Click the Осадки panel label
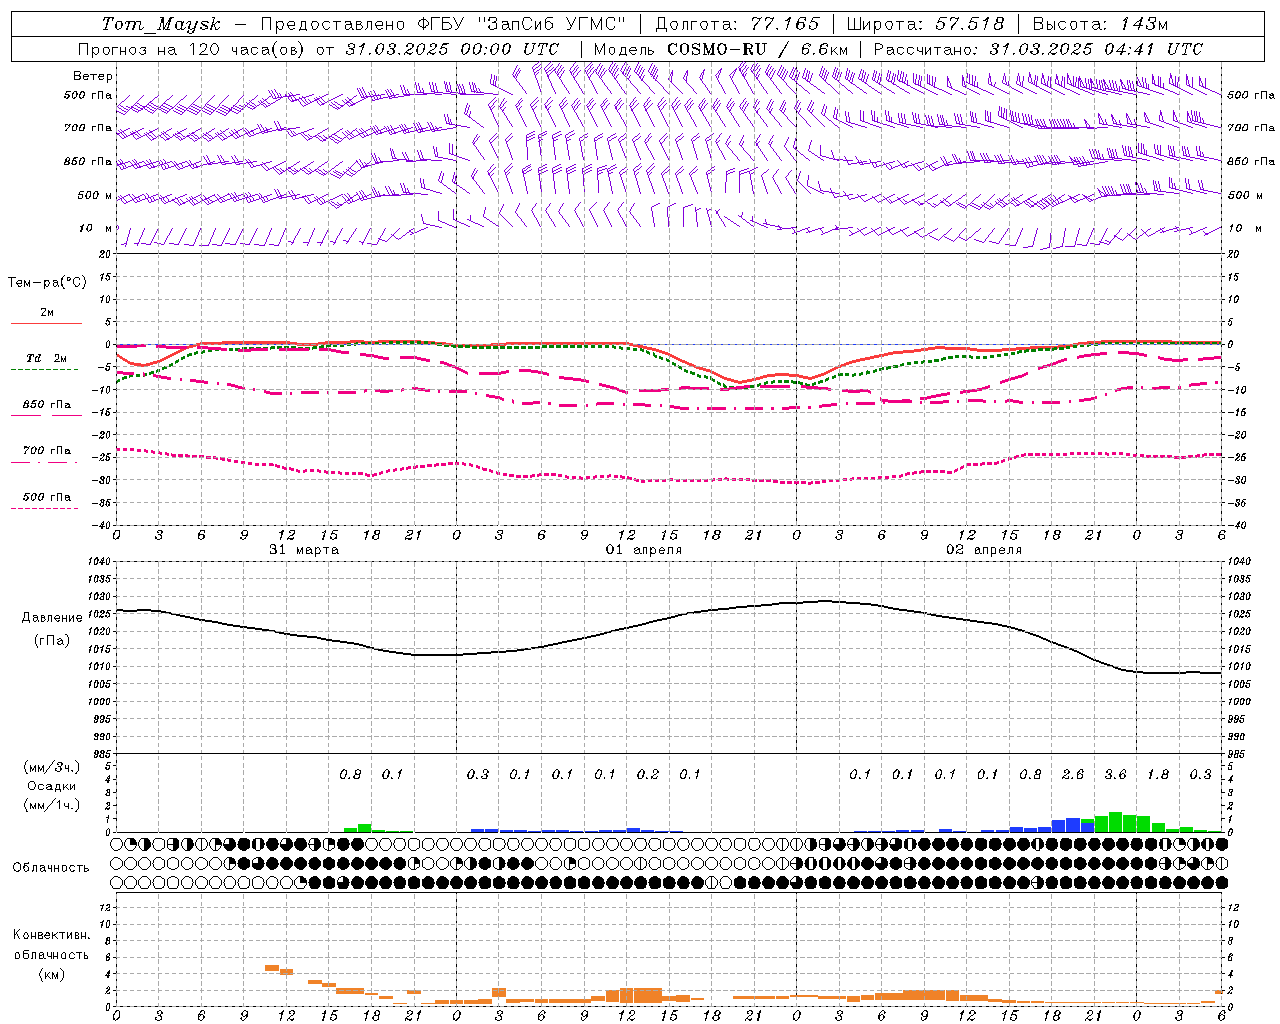Screen dimensions: 1280x1024 52,786
